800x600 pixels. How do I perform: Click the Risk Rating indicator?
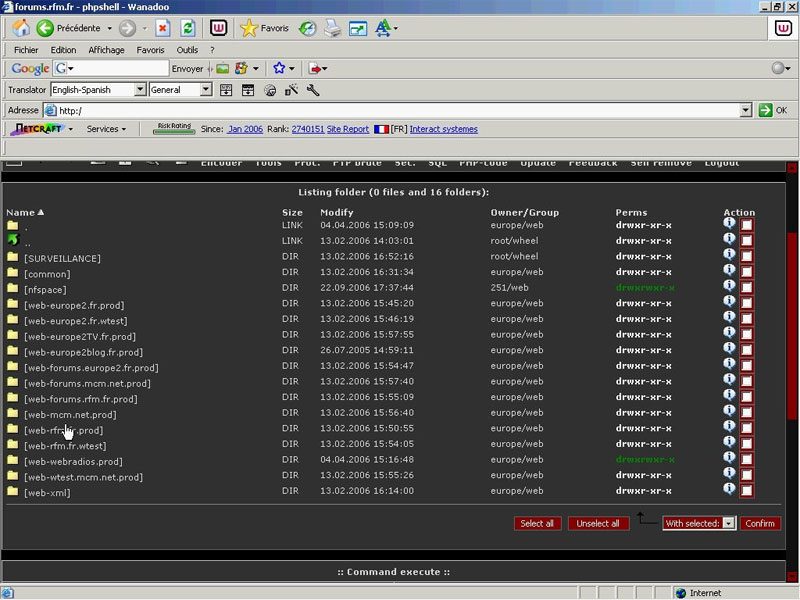(174, 129)
